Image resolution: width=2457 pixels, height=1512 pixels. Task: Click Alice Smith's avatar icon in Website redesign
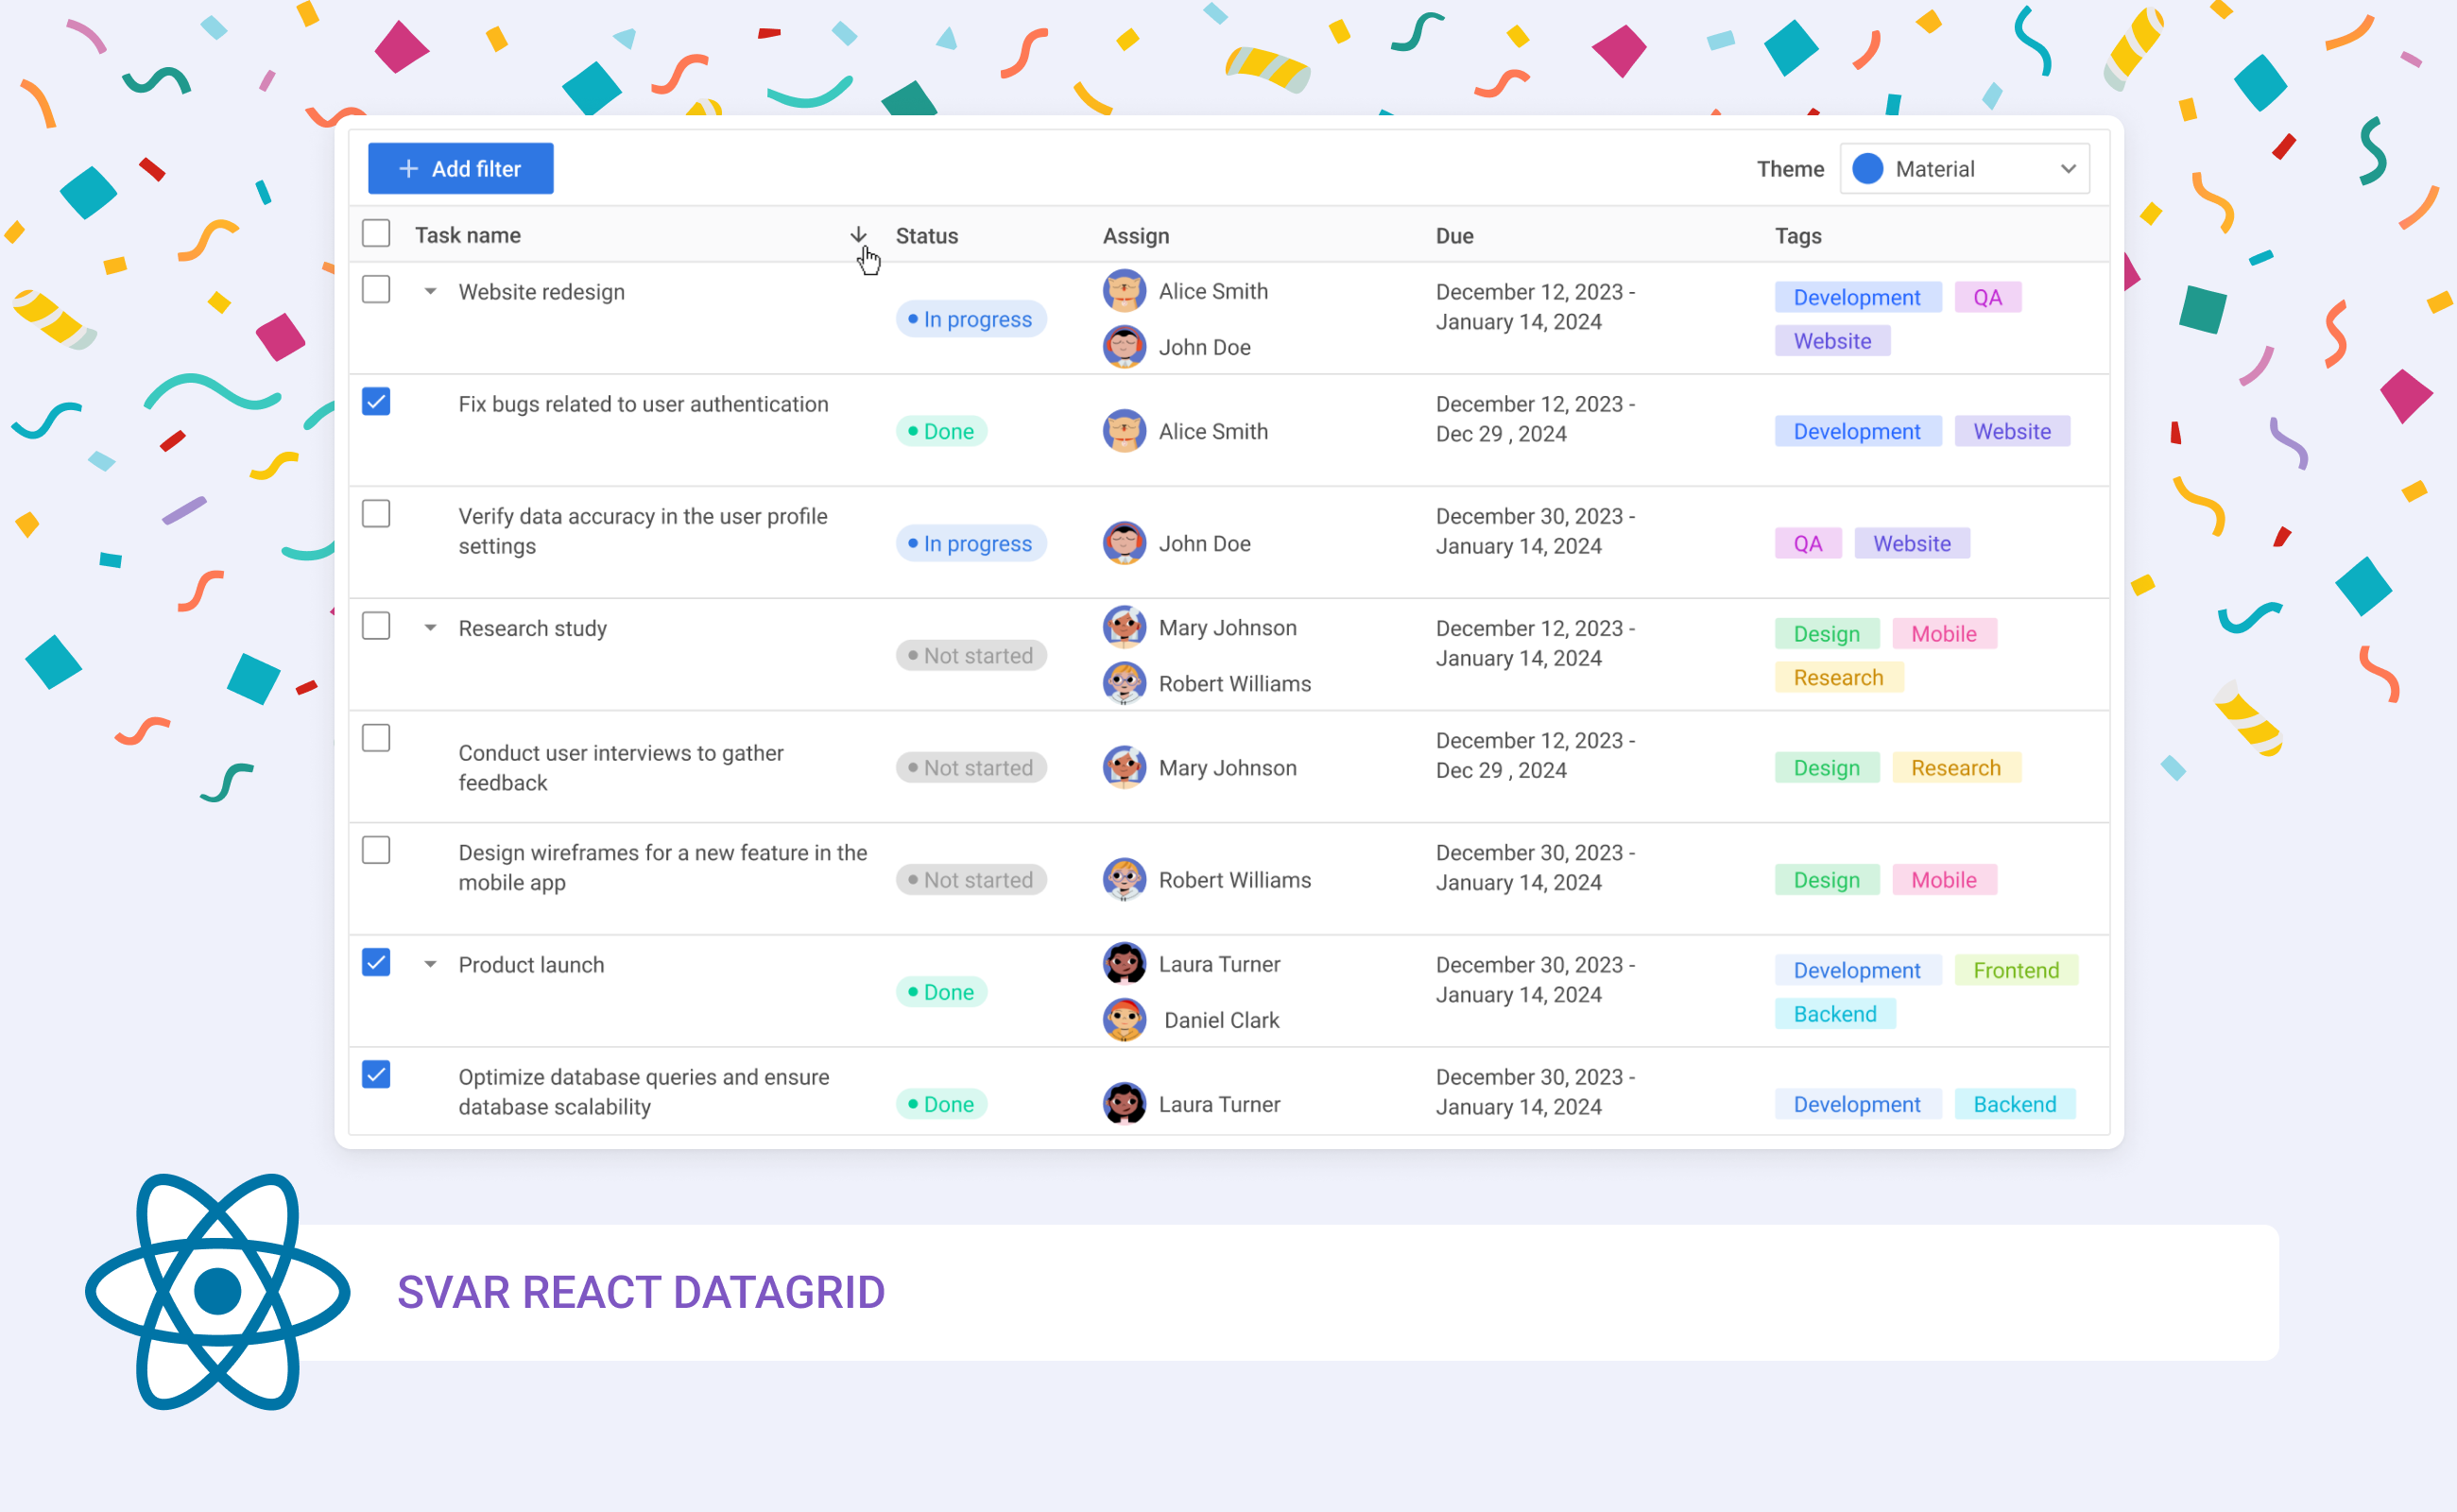click(x=1124, y=291)
